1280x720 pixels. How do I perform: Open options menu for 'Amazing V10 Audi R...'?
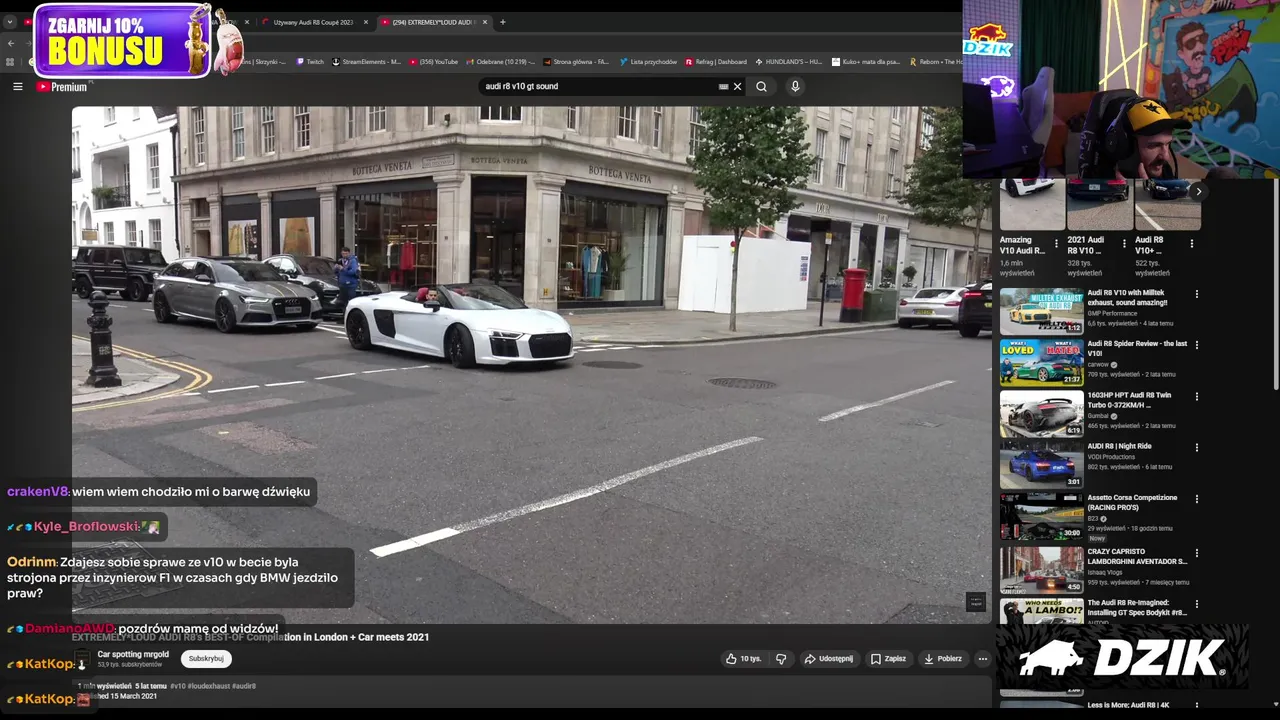click(x=1056, y=243)
